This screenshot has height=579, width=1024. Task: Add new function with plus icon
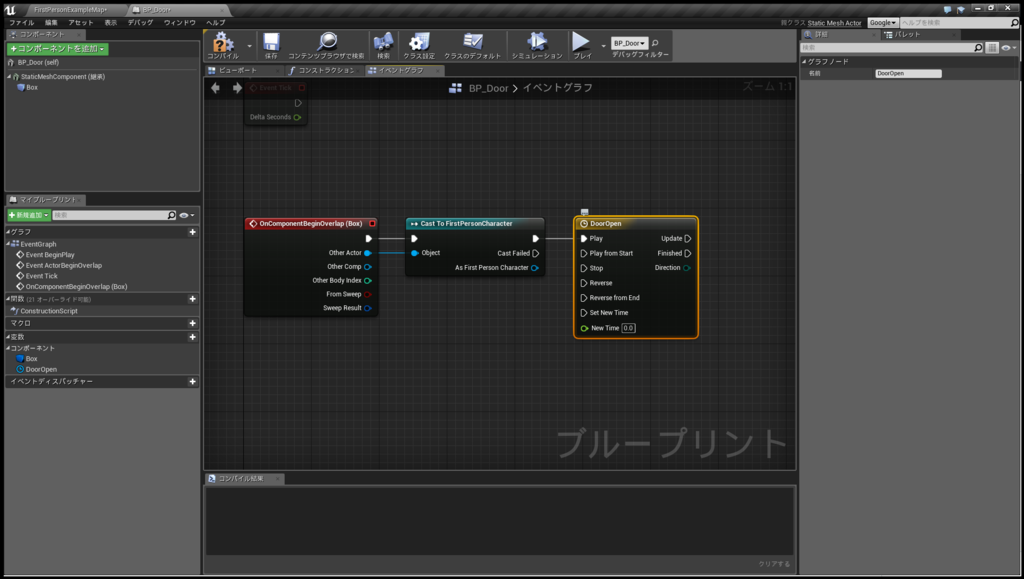(x=193, y=299)
